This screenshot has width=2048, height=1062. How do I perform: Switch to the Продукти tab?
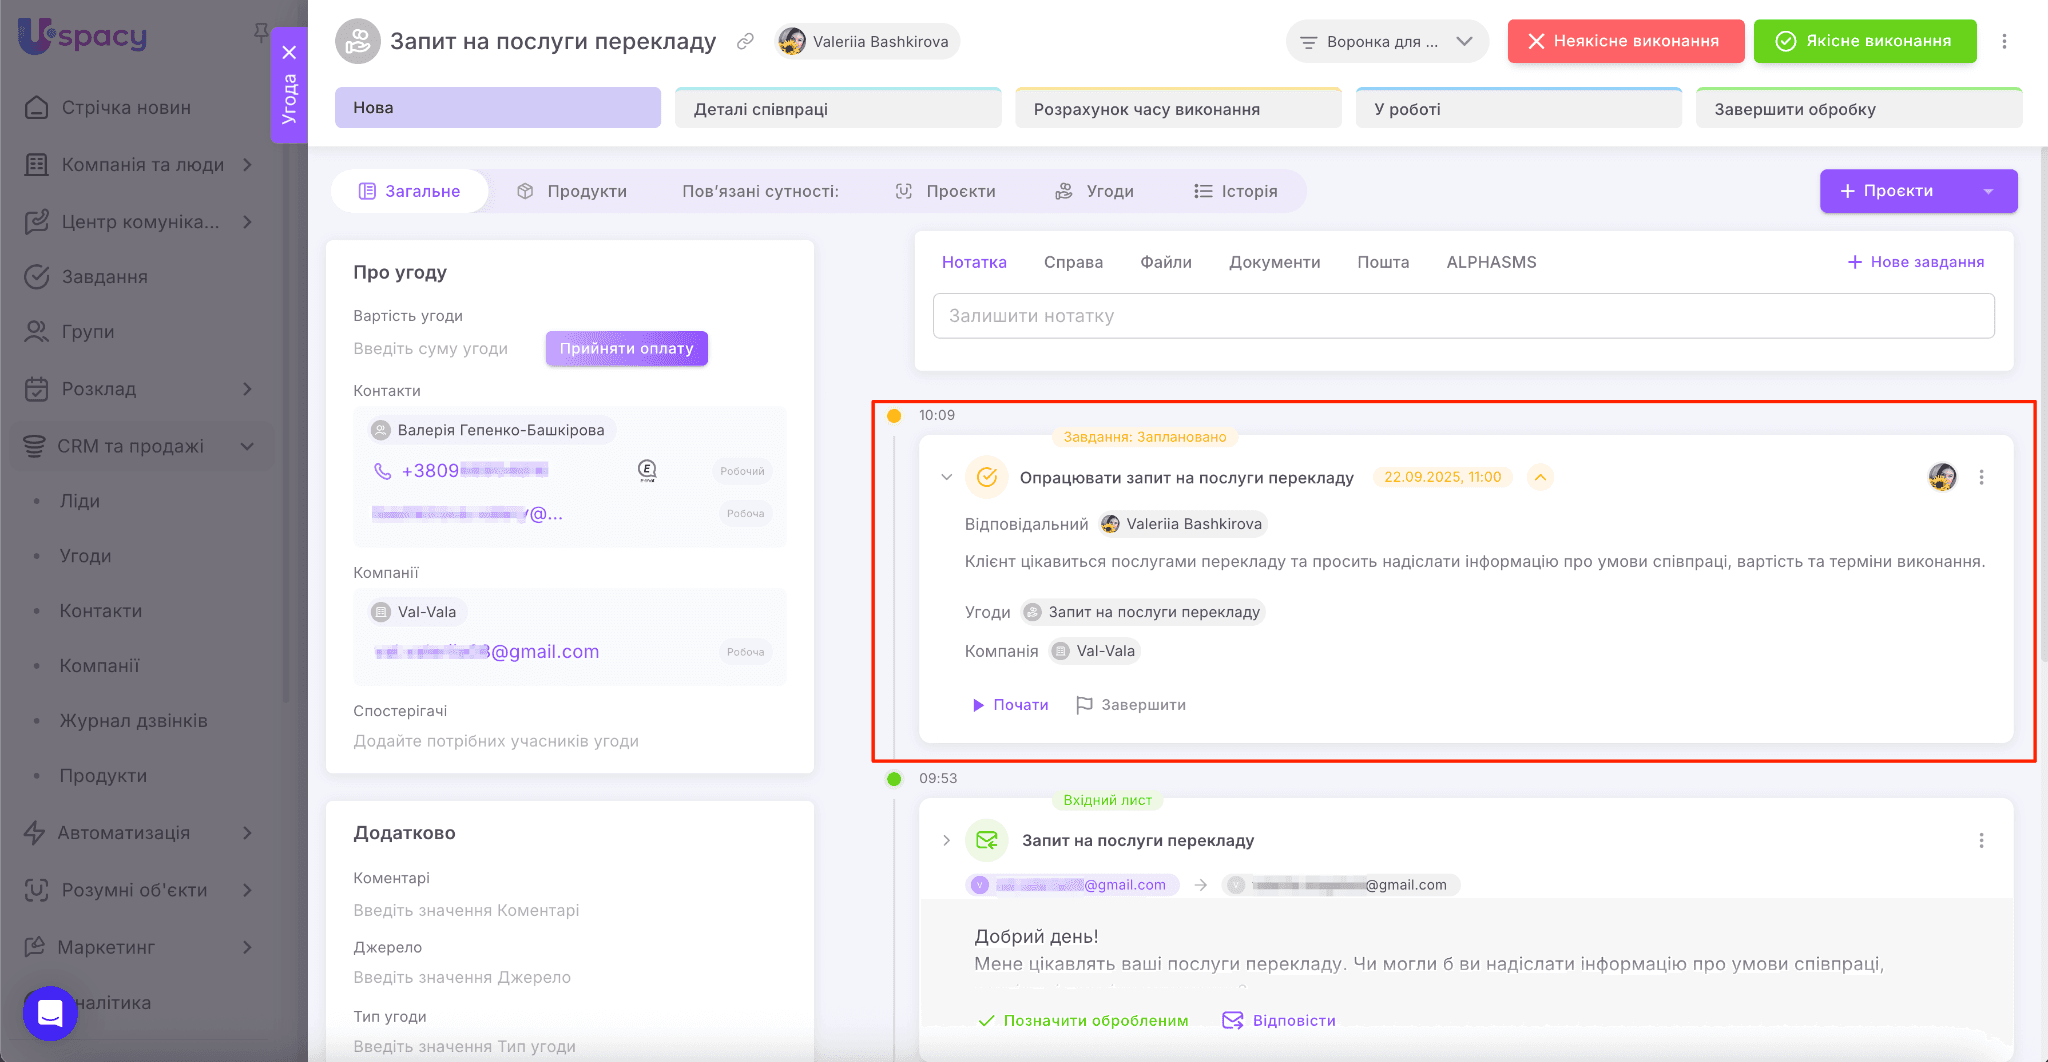click(x=572, y=191)
